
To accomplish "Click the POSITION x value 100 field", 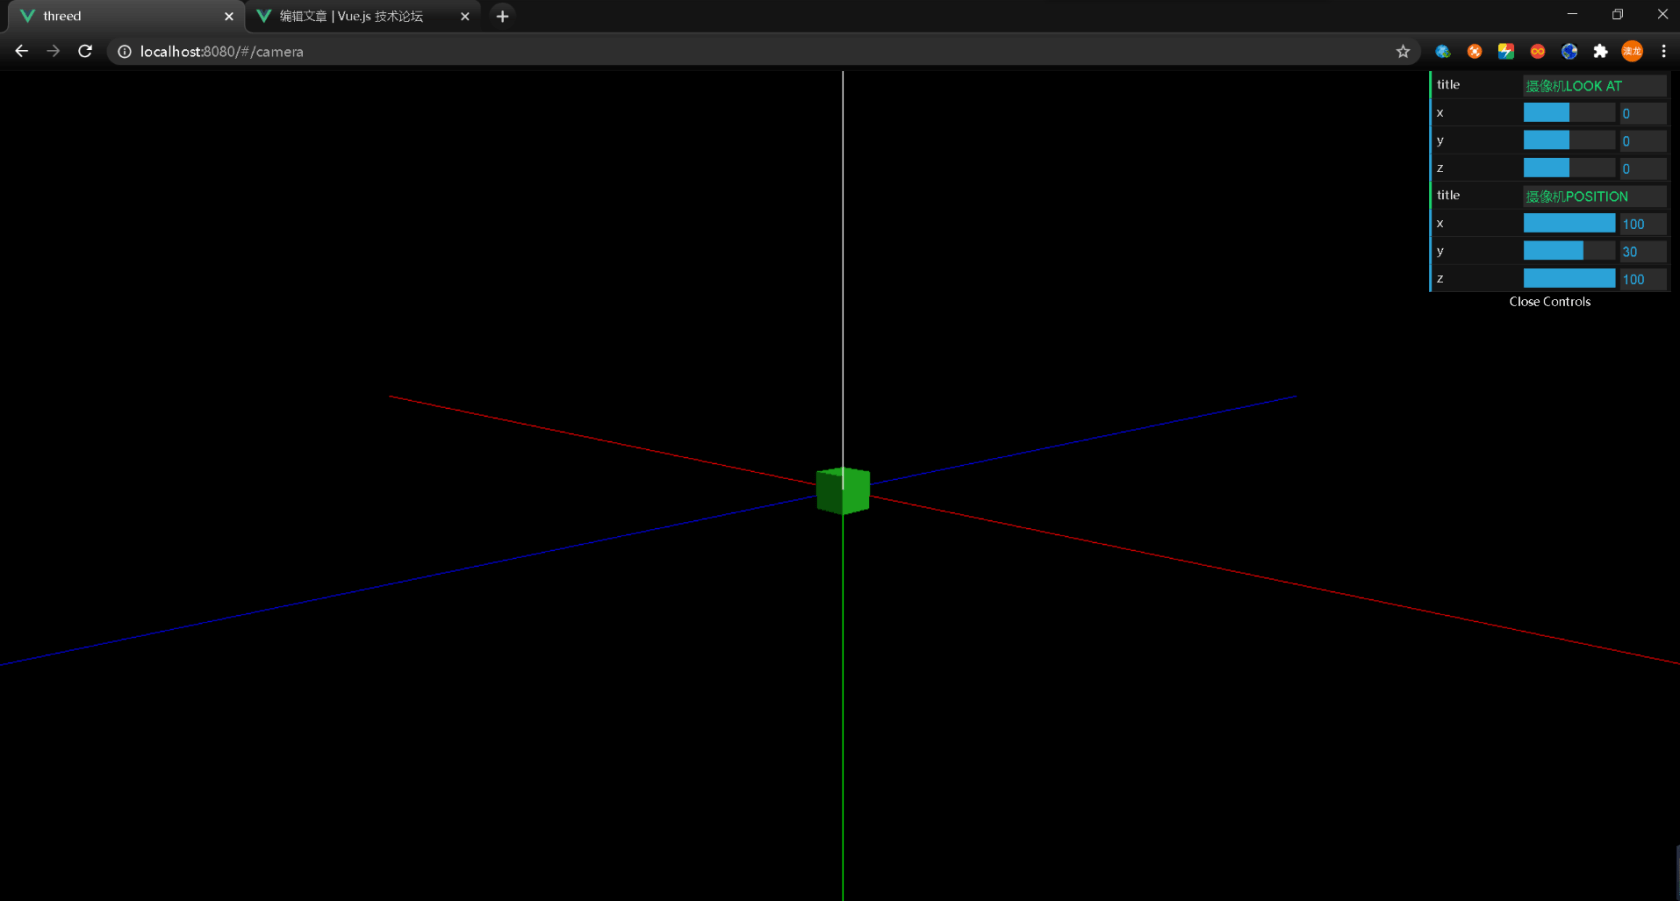I will point(1643,224).
